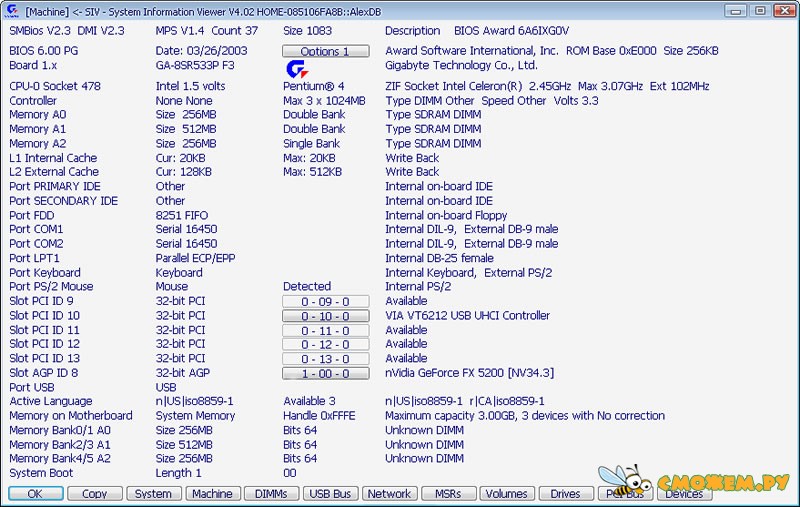Image resolution: width=800 pixels, height=507 pixels.
Task: Click the 'Memory on Motherboard' label
Action: tap(71, 416)
